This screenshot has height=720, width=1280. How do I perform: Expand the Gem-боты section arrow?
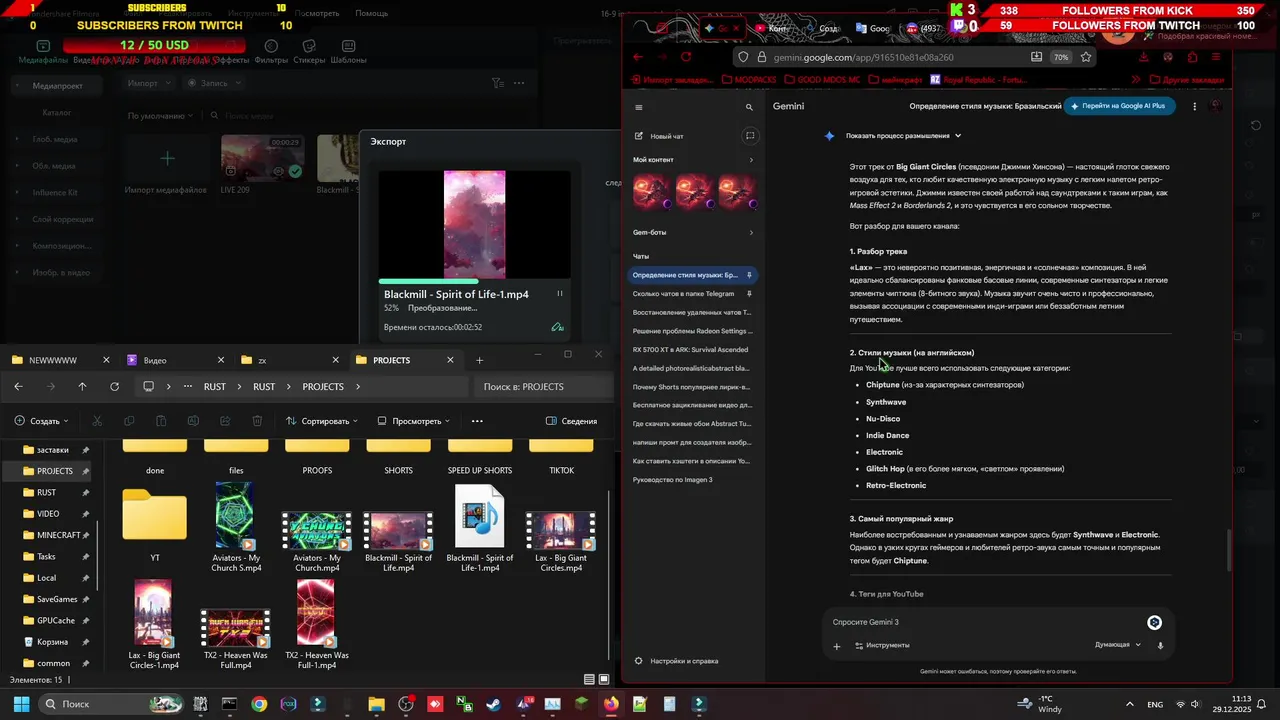(x=751, y=232)
